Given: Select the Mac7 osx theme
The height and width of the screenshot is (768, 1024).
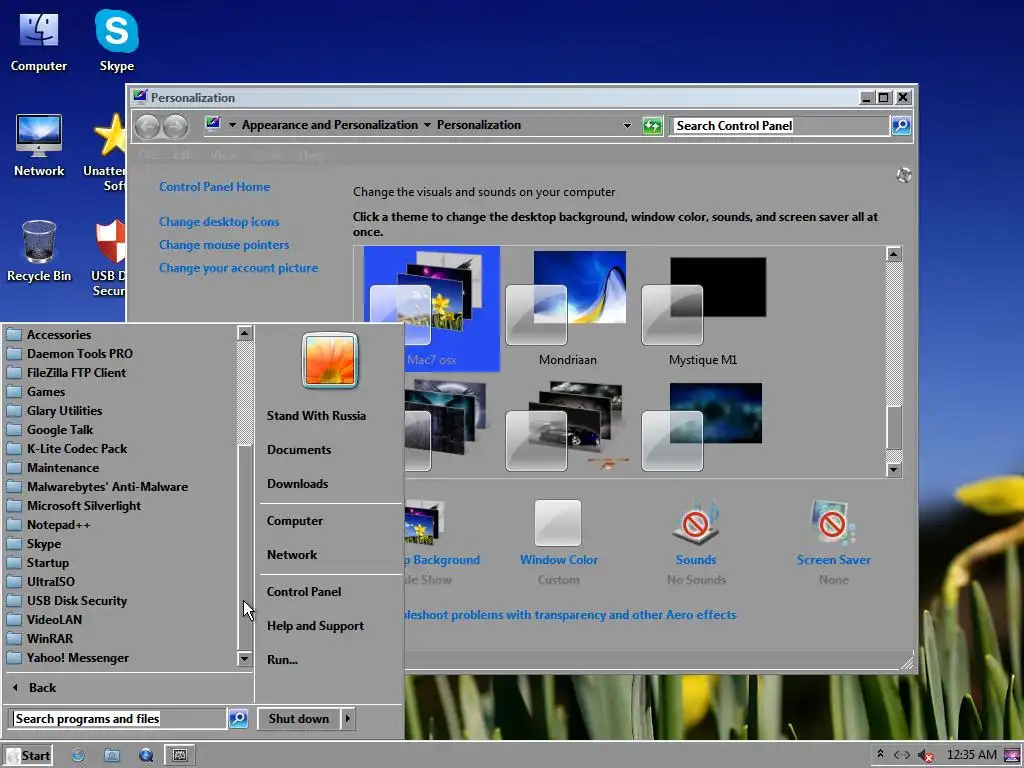Looking at the screenshot, I should click(432, 308).
